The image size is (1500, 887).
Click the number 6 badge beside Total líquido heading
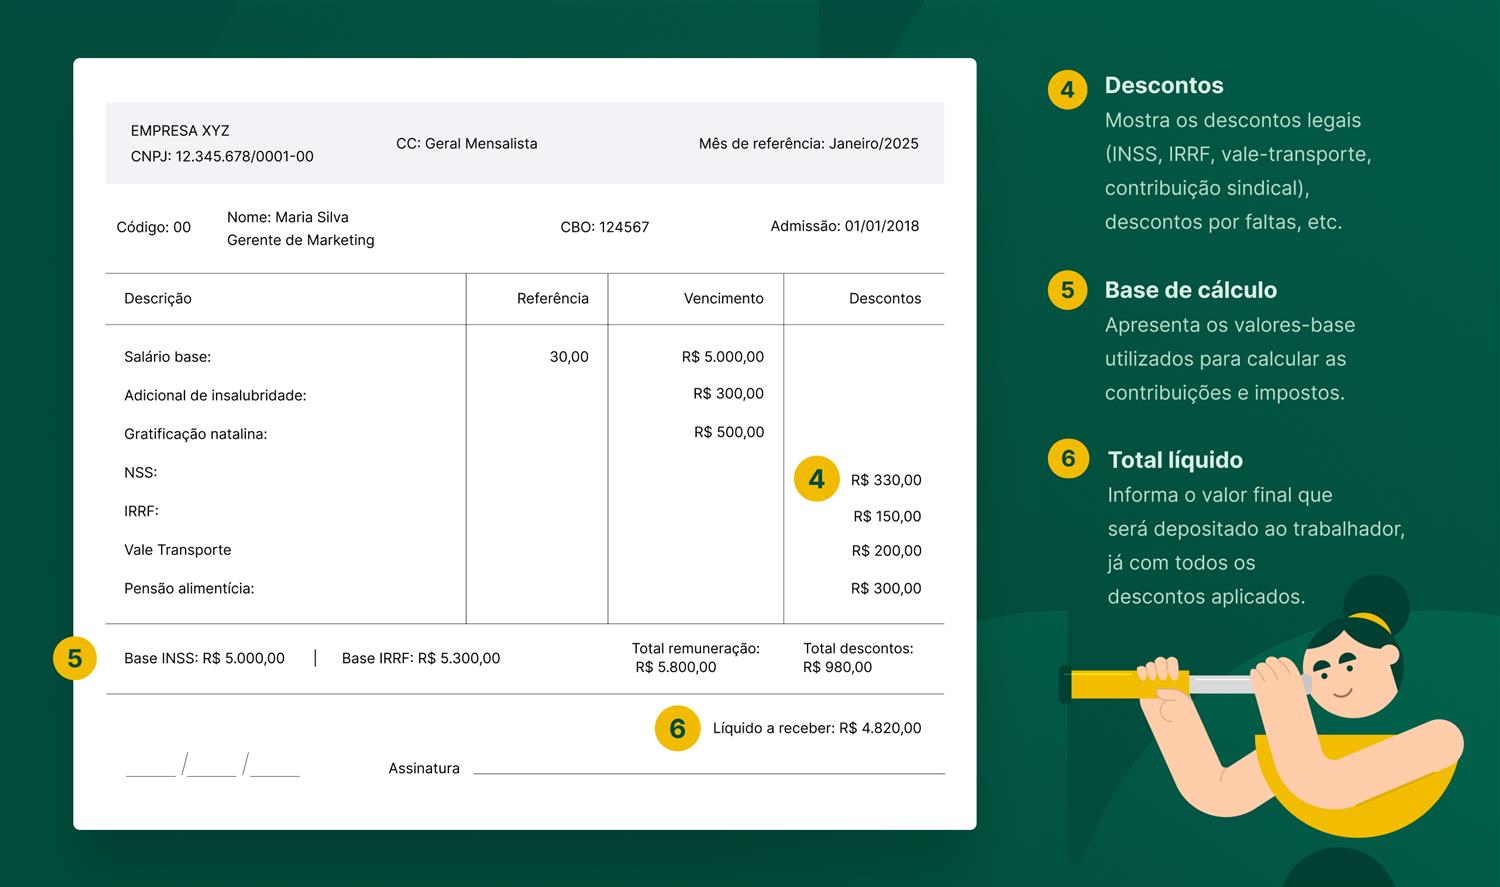1068,459
